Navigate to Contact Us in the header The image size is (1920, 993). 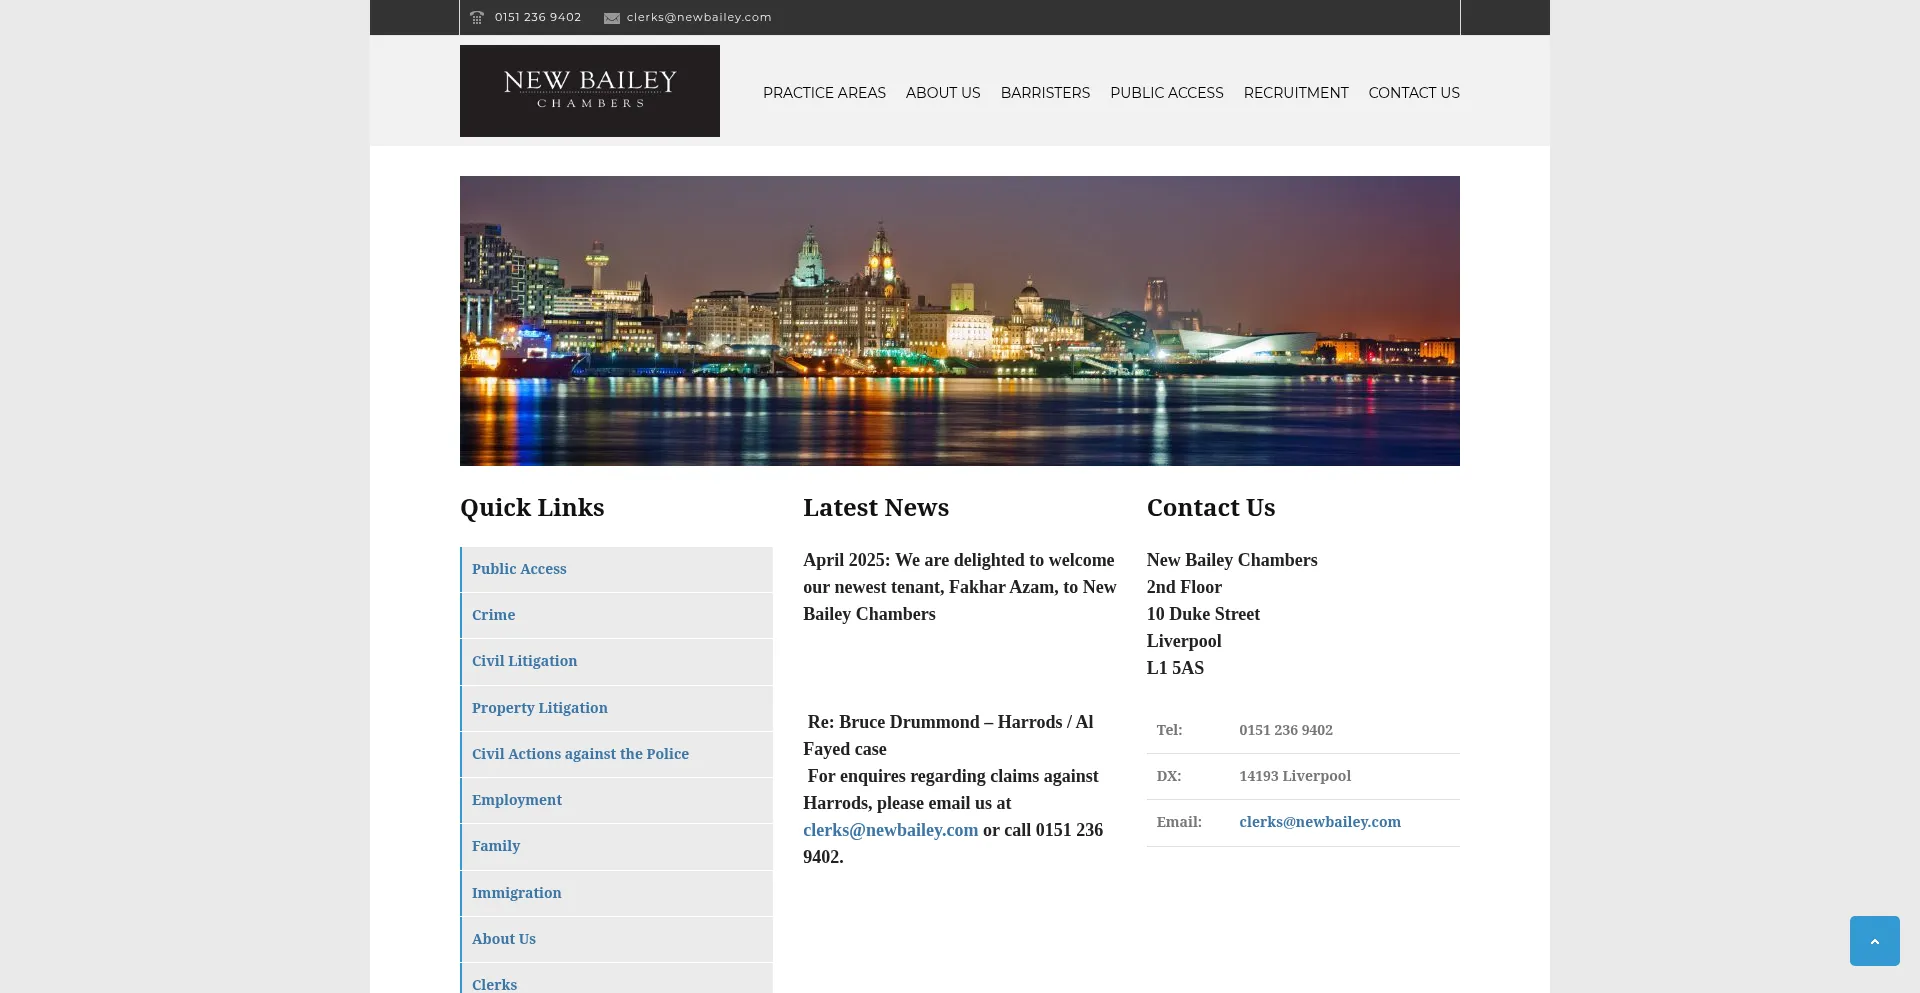pyautogui.click(x=1414, y=93)
